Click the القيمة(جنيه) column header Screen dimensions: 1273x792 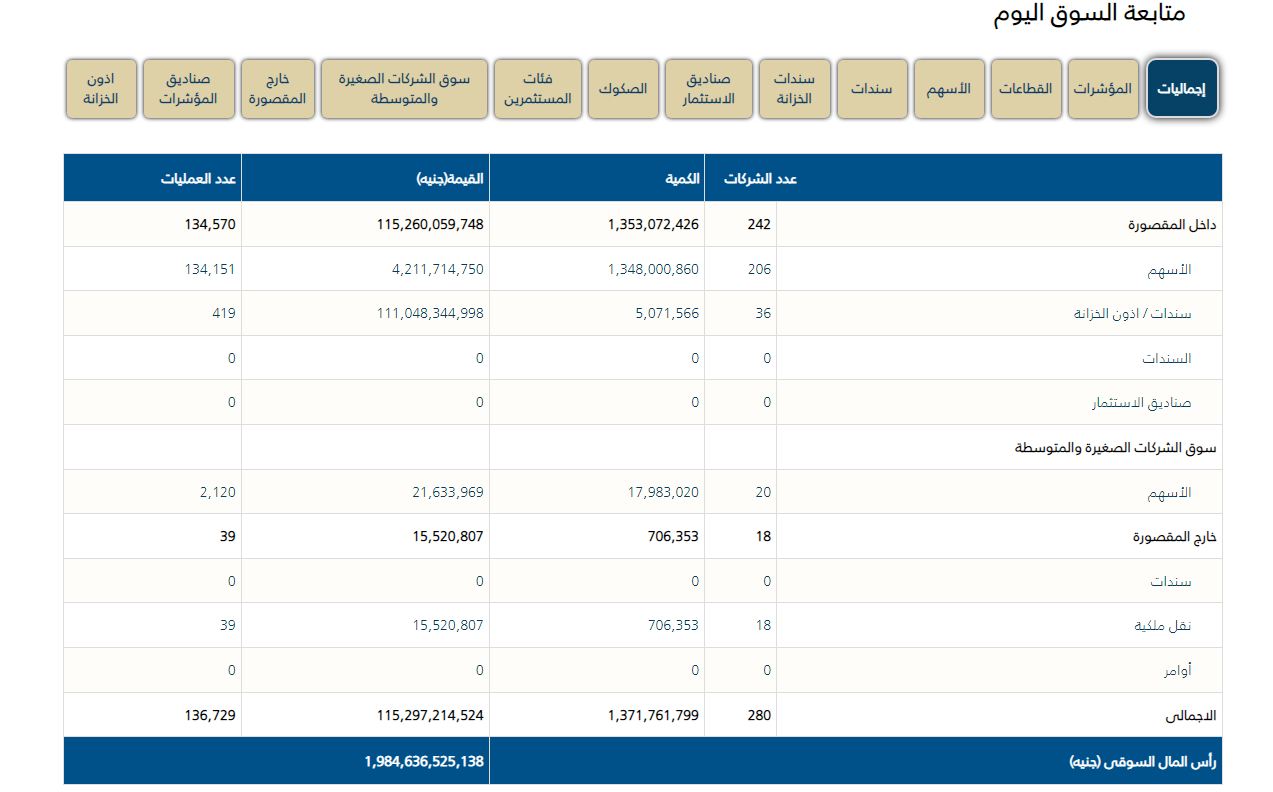pyautogui.click(x=450, y=179)
